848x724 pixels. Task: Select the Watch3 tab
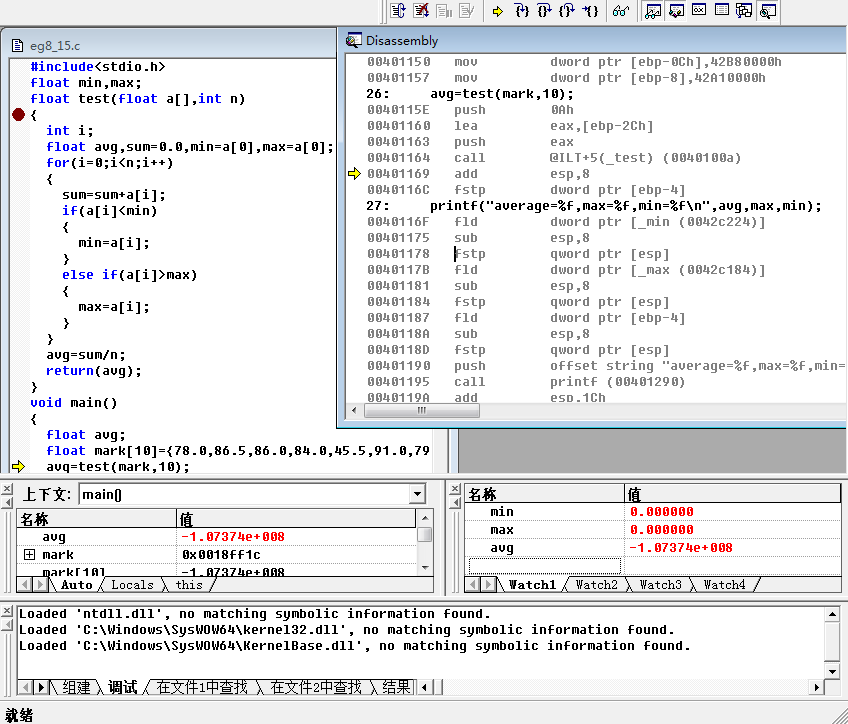(660, 584)
